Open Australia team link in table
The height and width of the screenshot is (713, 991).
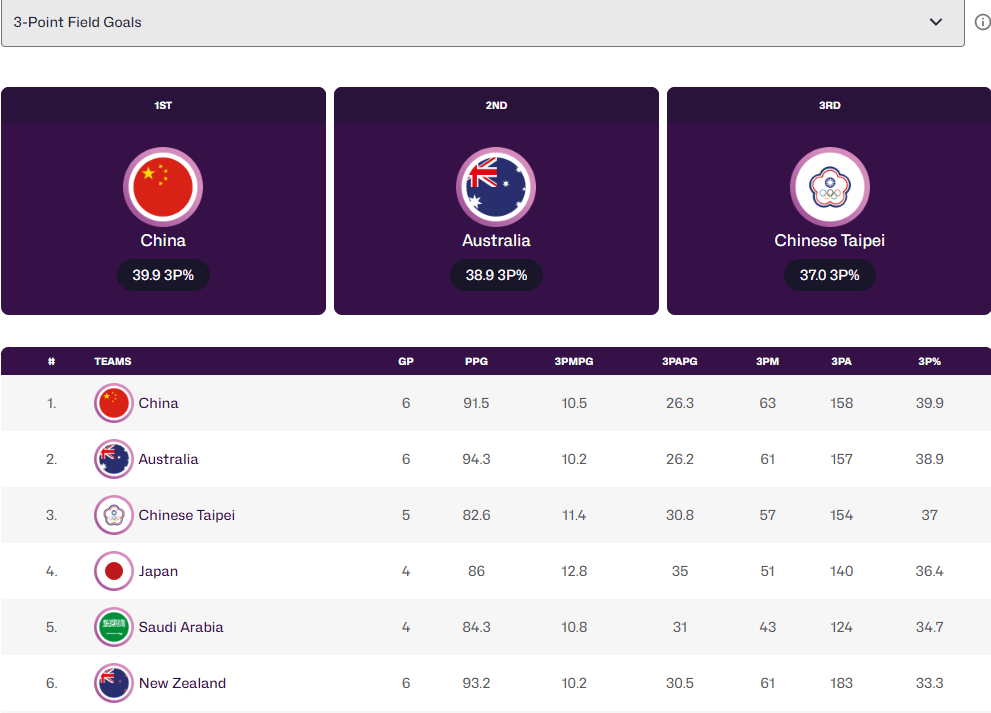point(168,460)
